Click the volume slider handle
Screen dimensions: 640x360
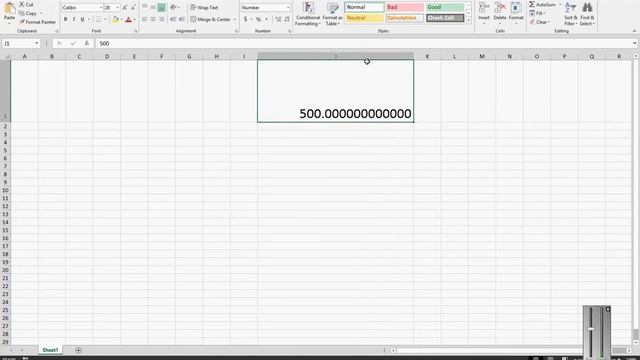click(591, 329)
